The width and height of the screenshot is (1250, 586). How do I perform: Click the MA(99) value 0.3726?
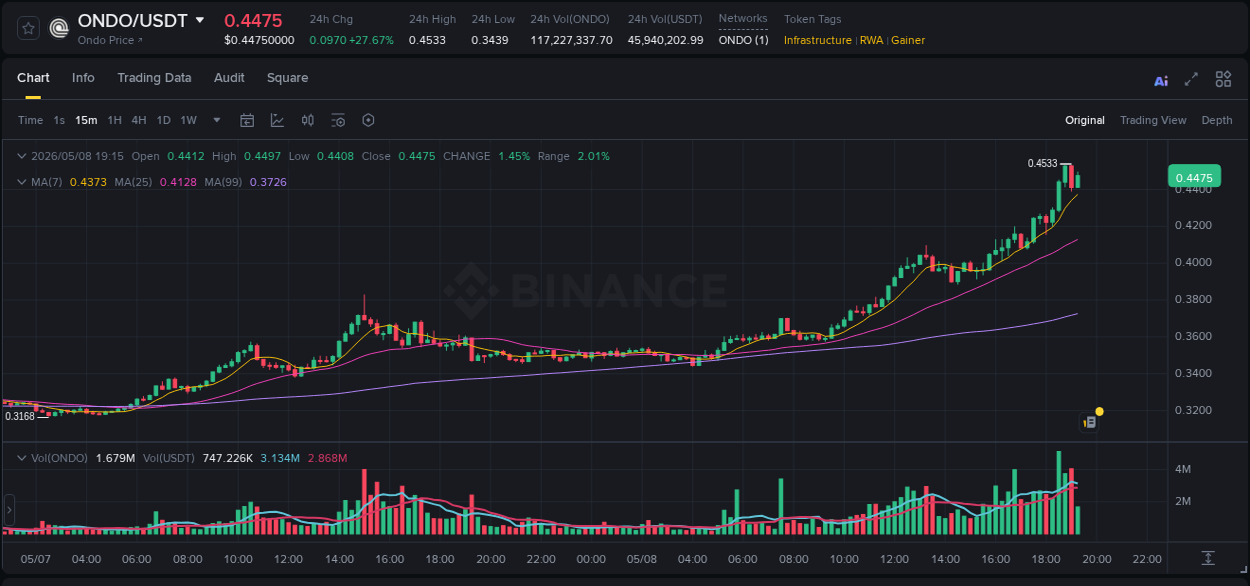[268, 182]
